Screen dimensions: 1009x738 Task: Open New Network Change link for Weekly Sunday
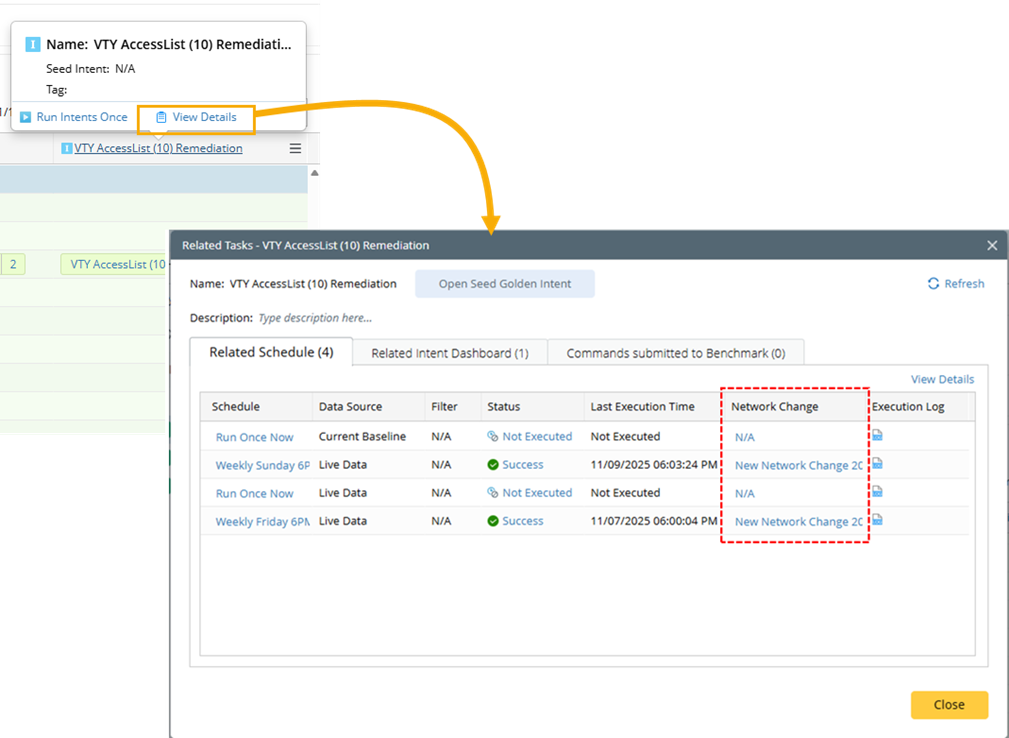(x=799, y=465)
